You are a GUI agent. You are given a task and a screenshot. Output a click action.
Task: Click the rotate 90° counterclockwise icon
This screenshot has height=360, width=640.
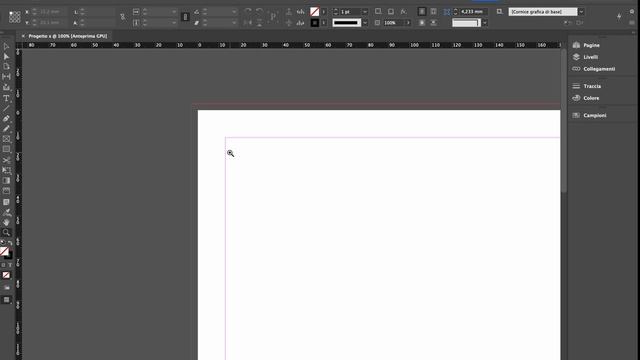coord(259,12)
